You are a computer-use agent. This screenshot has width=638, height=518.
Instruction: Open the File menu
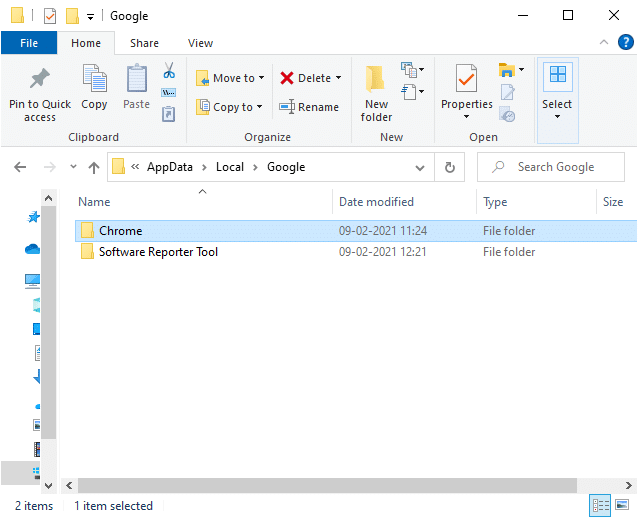pyautogui.click(x=29, y=43)
